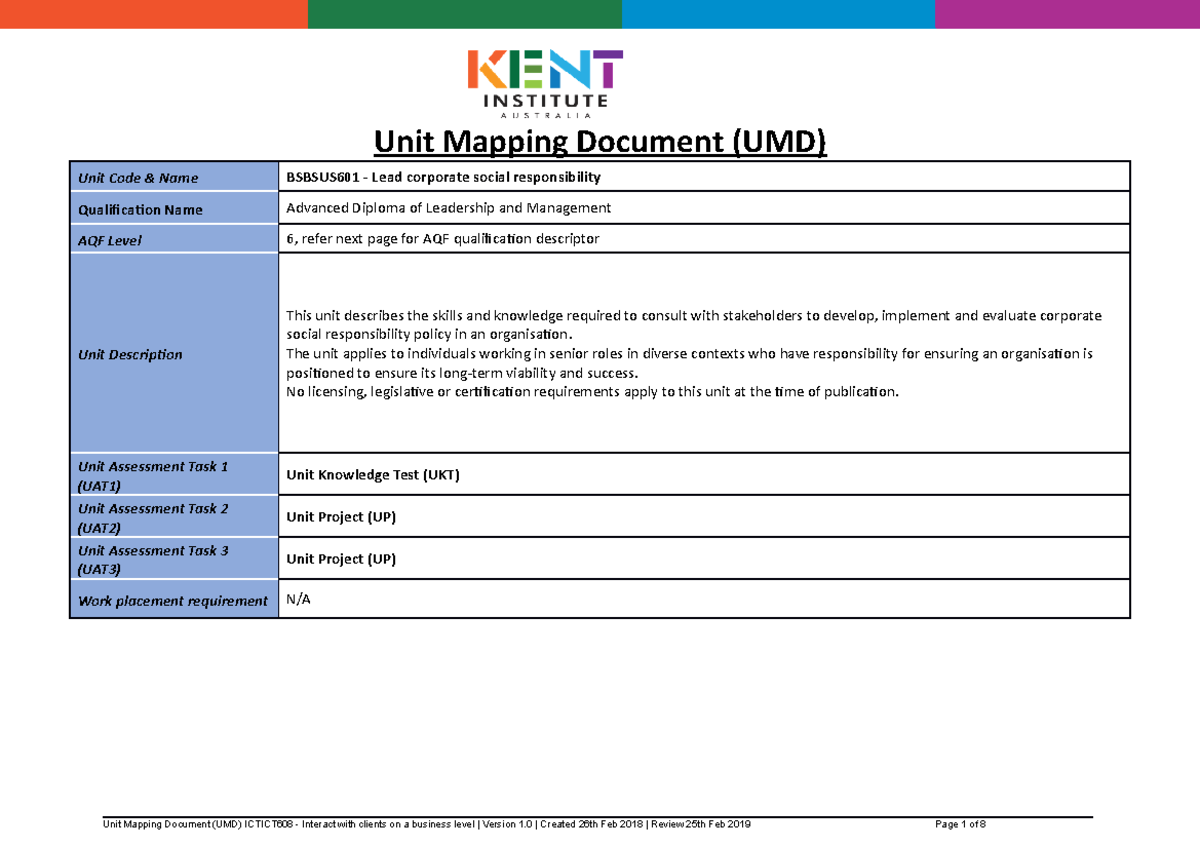Select the Page 1 of 8 footer text
Image resolution: width=1200 pixels, height=848 pixels.
[959, 826]
